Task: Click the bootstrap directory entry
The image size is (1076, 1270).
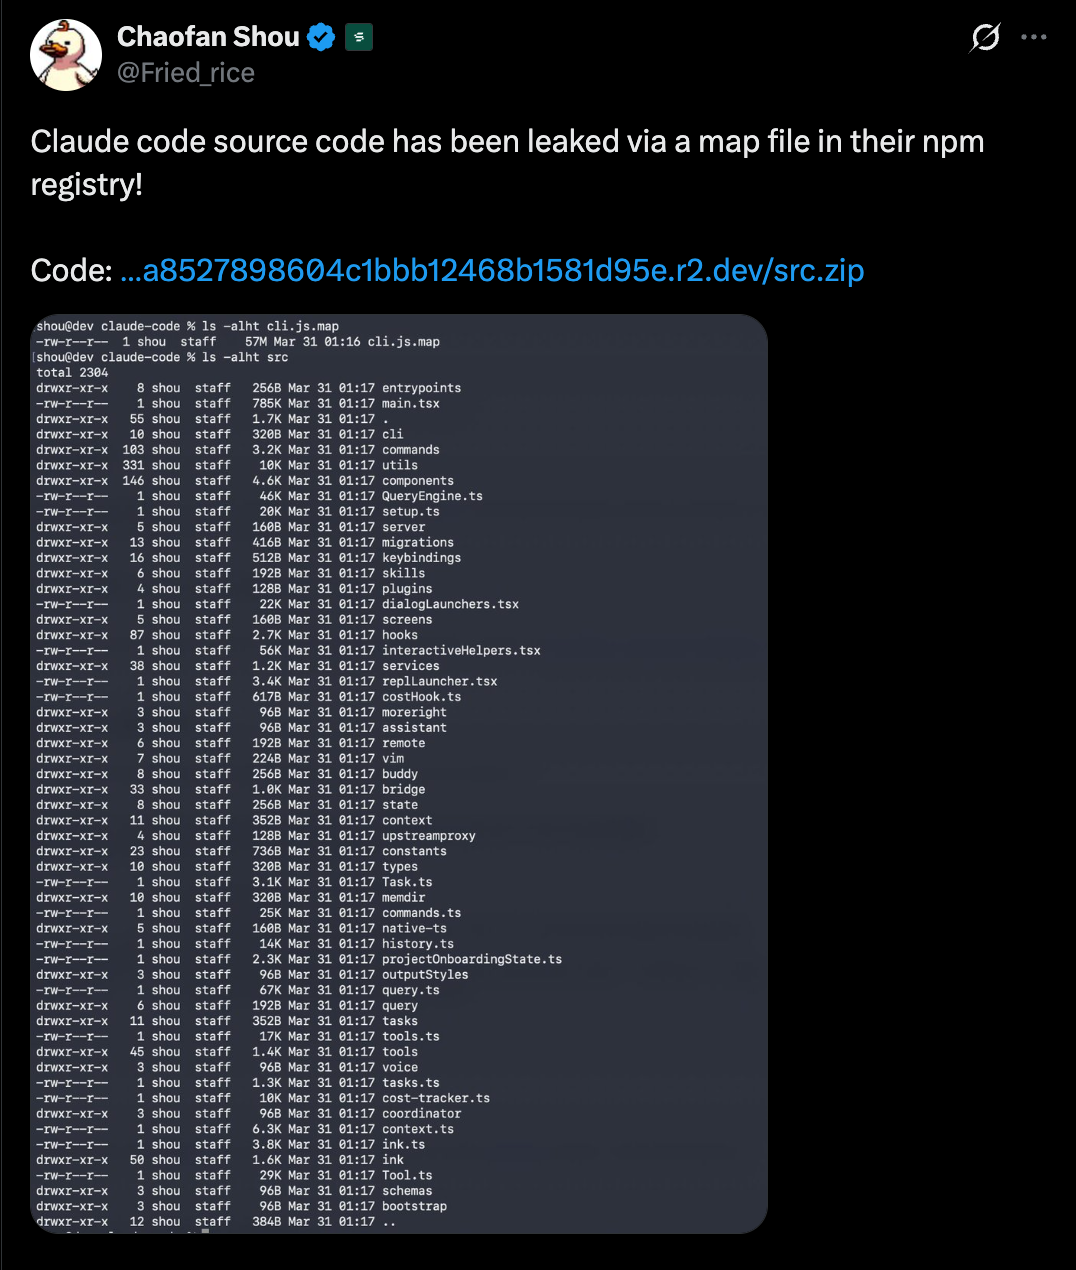Action: tap(414, 1206)
